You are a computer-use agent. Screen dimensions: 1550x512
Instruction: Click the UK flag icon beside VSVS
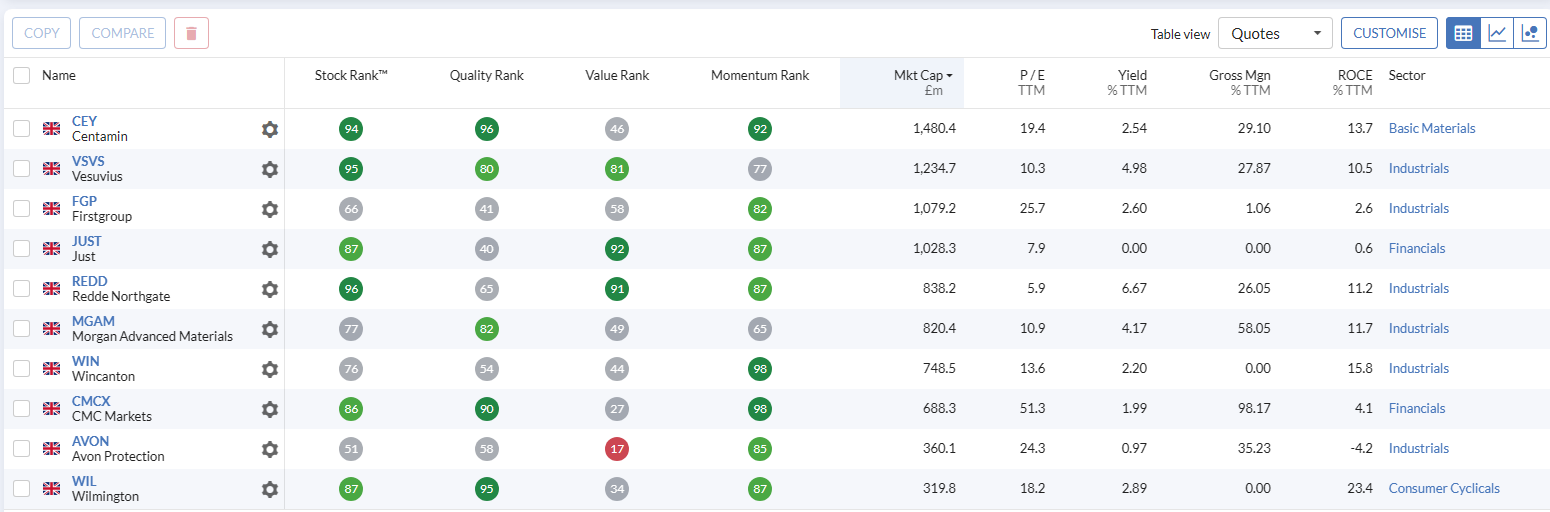51,169
